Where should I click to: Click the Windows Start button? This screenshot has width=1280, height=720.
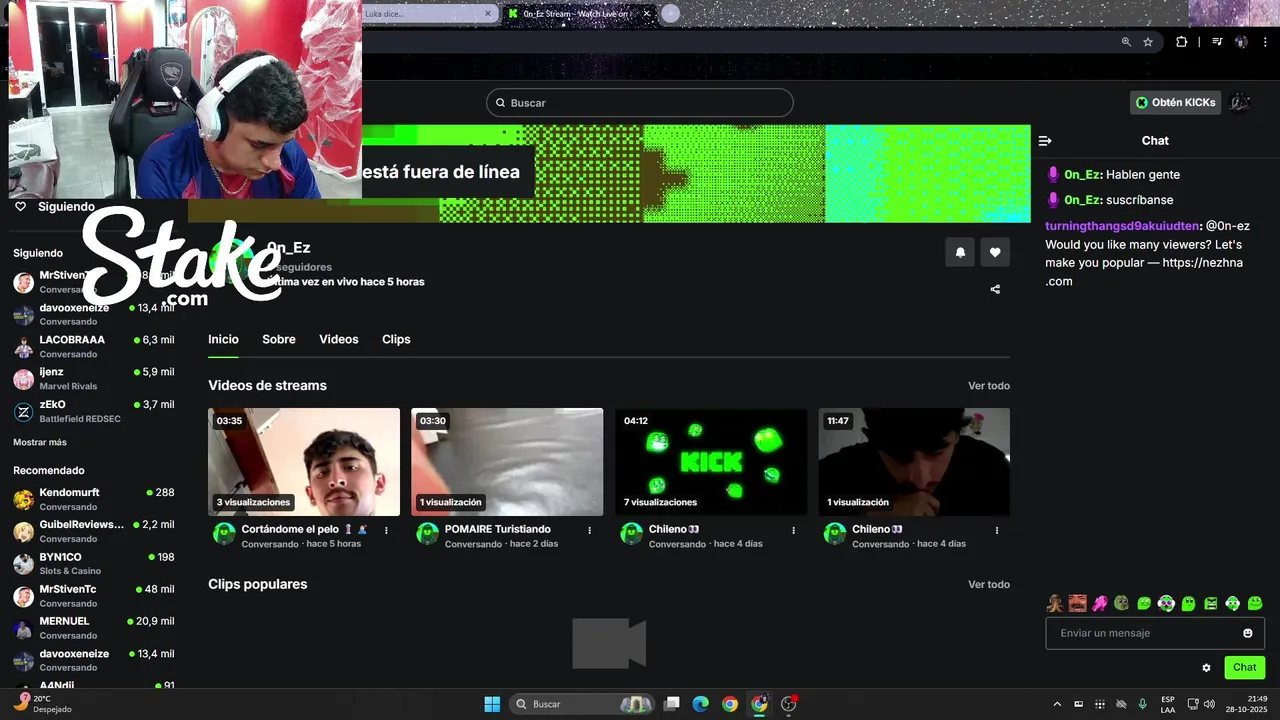[x=492, y=704]
